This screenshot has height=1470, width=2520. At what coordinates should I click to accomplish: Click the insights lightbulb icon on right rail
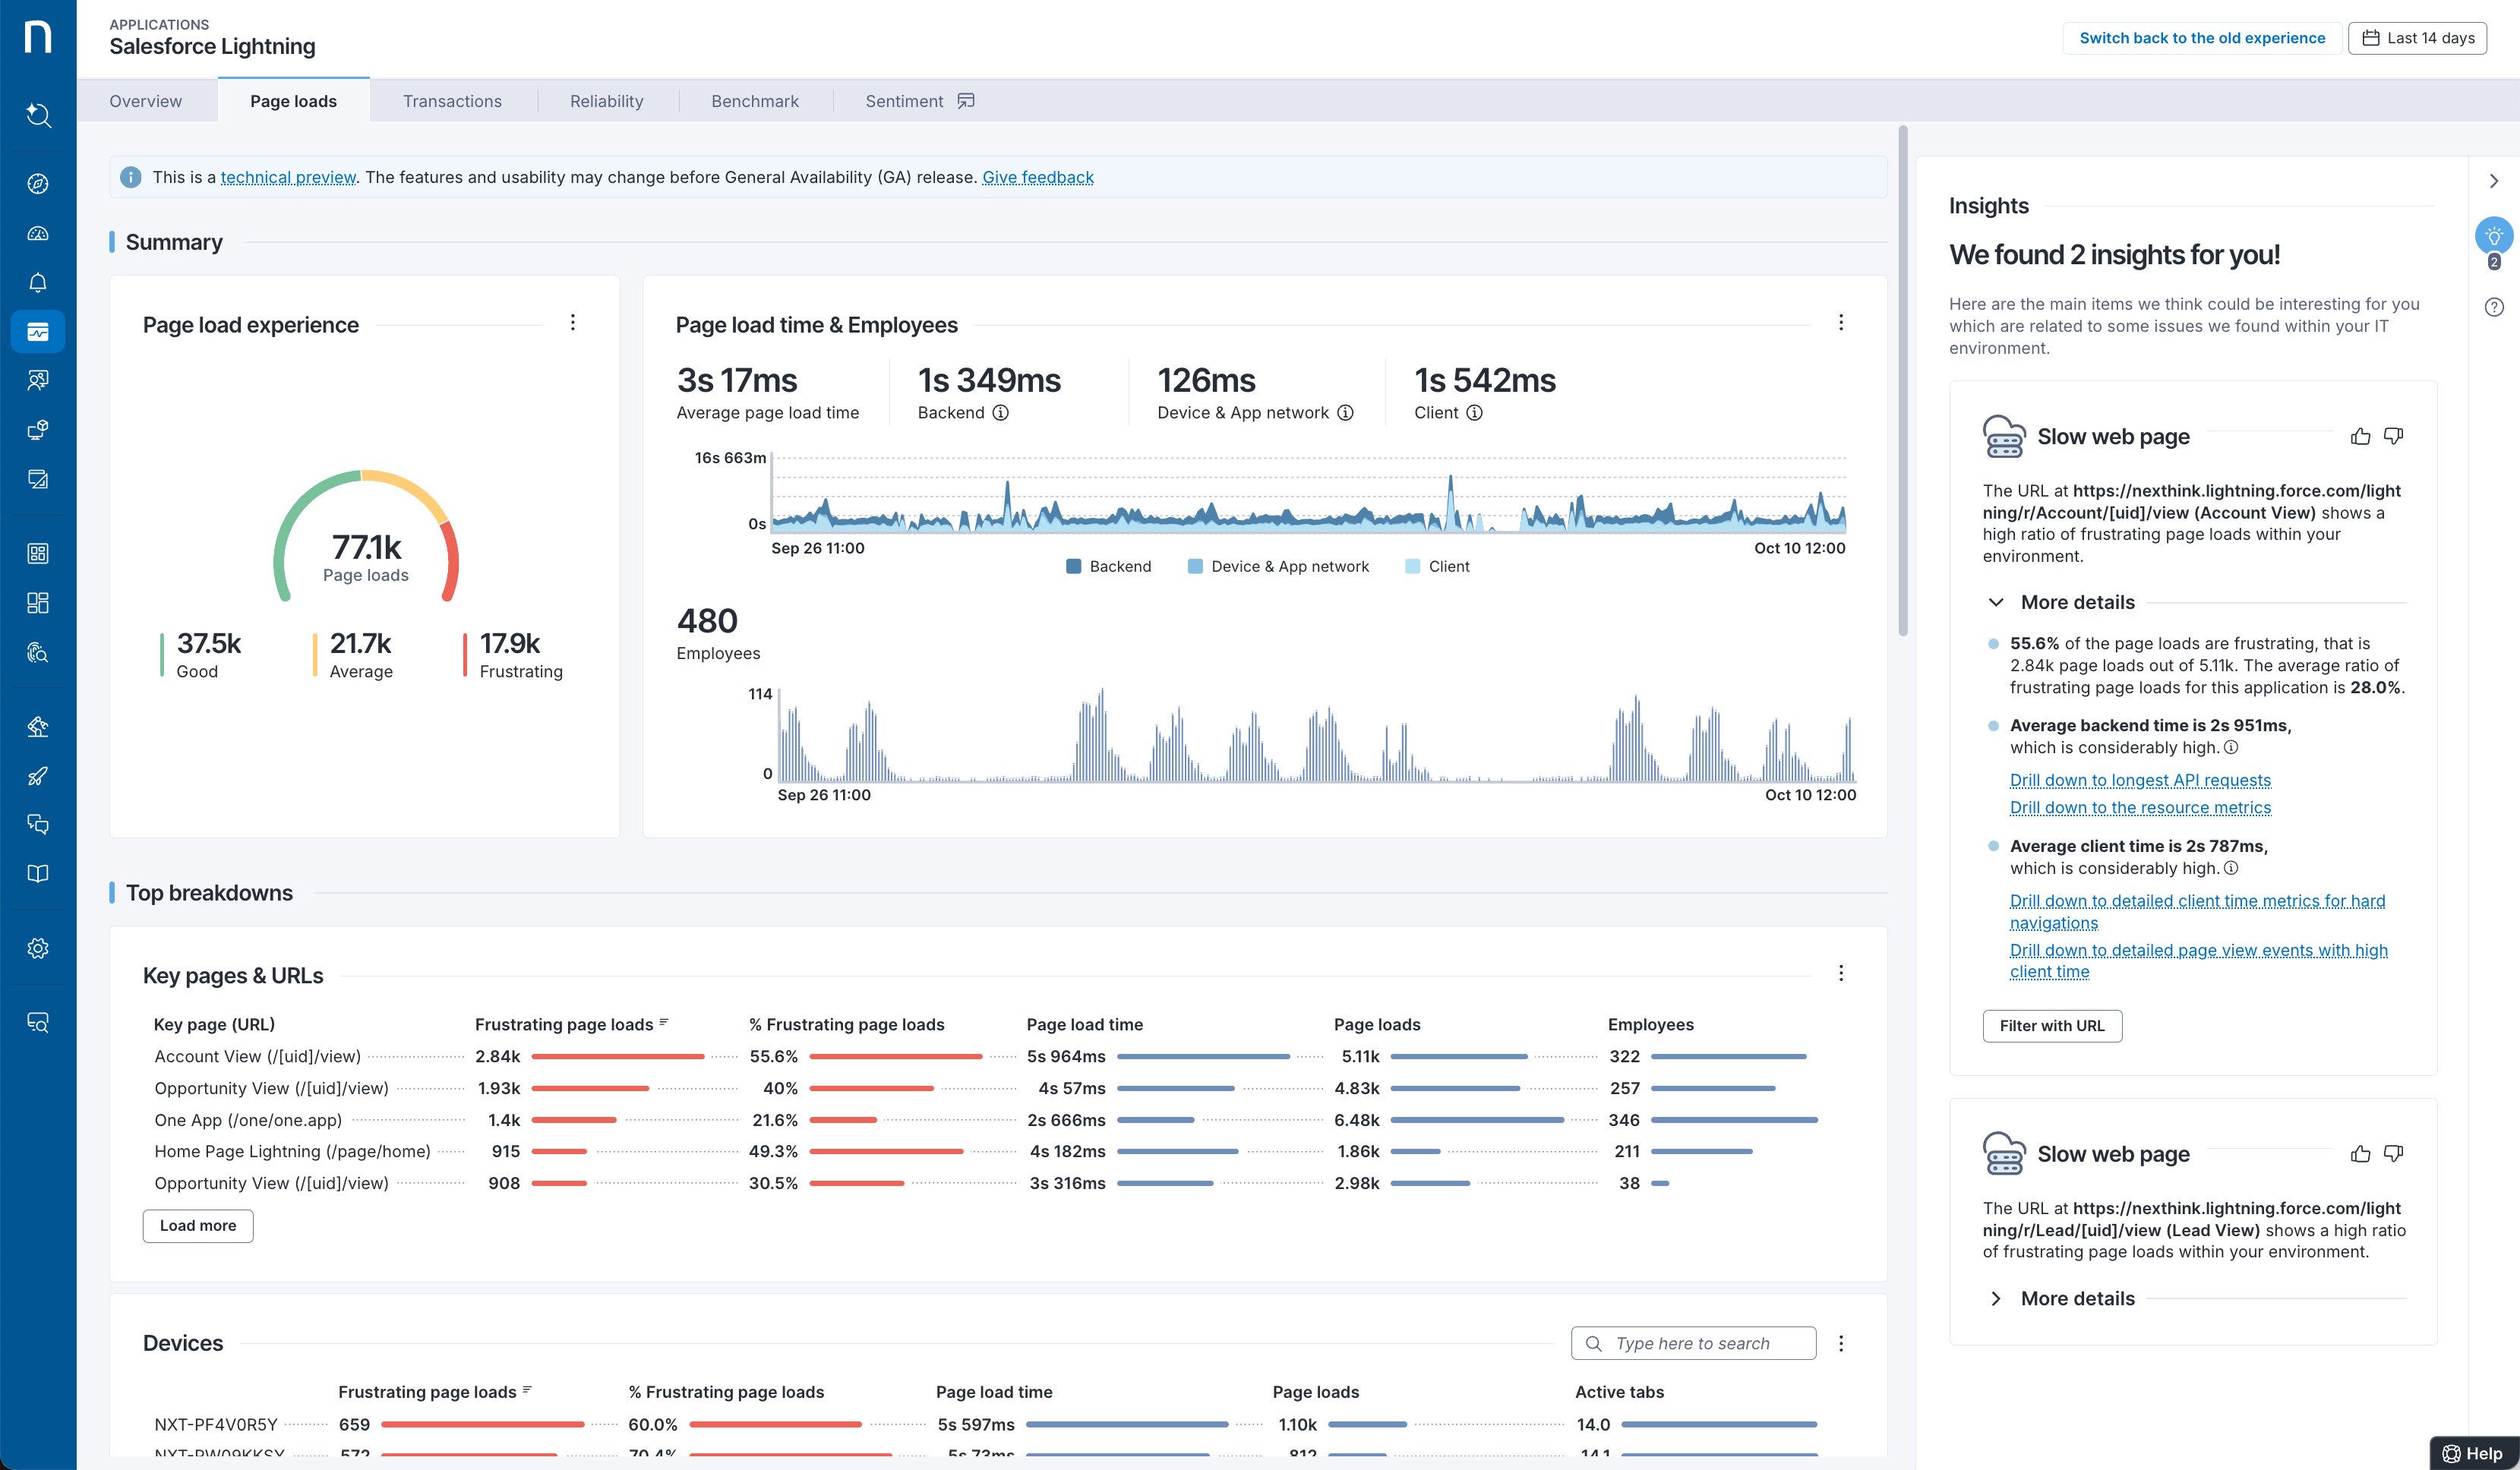(2493, 237)
